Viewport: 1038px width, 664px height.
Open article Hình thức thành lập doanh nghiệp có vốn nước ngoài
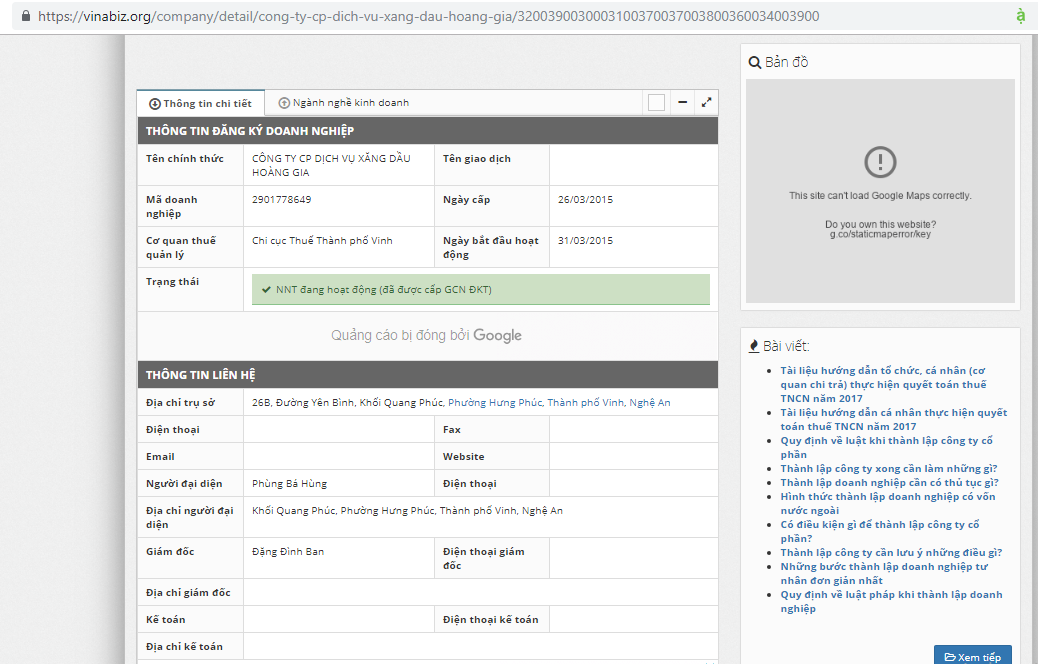(888, 504)
